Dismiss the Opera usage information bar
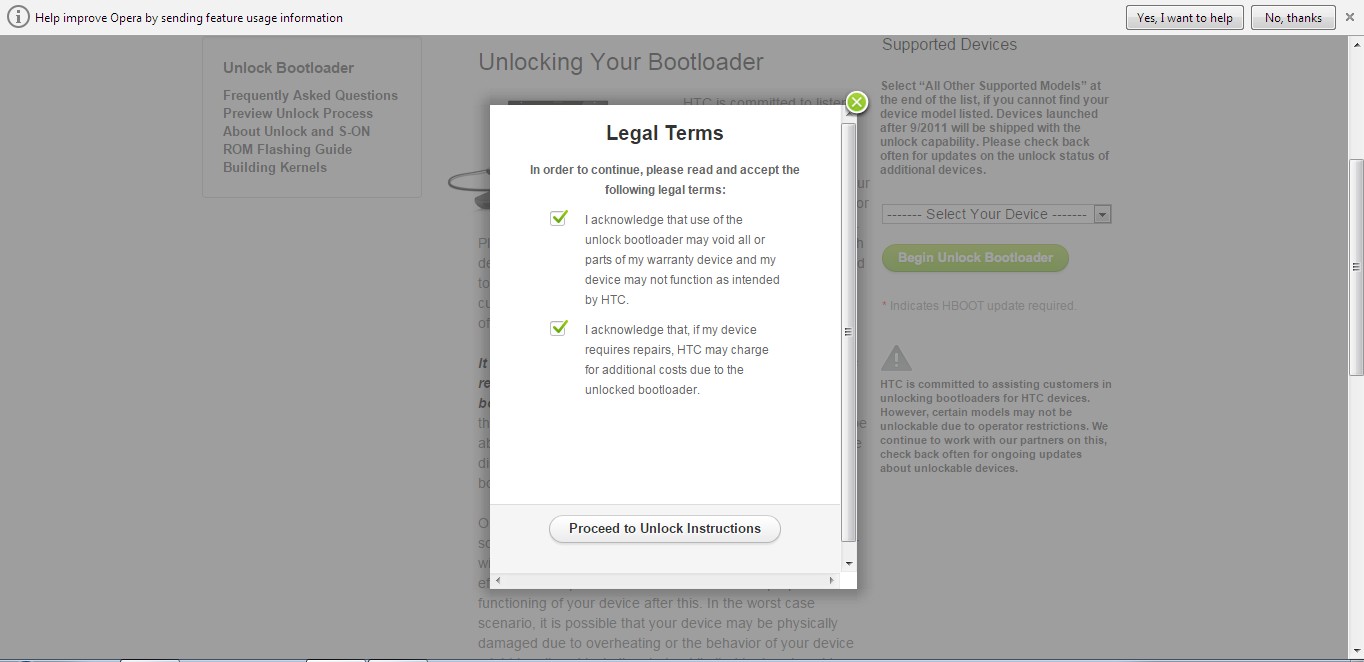Viewport: 1364px width, 662px height. click(x=1350, y=17)
